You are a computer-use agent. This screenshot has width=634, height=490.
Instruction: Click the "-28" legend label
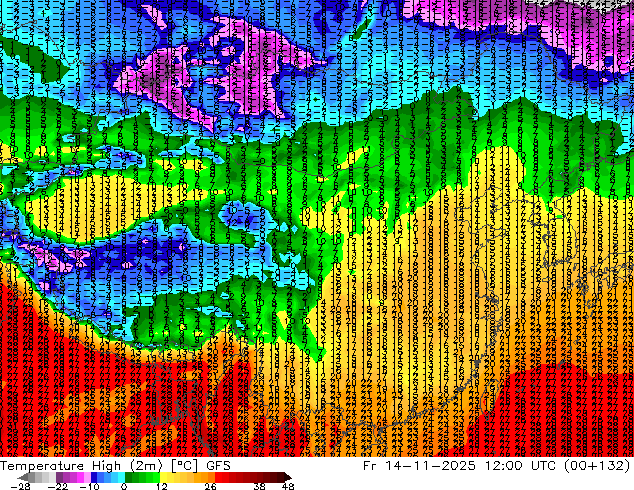(x=20, y=486)
